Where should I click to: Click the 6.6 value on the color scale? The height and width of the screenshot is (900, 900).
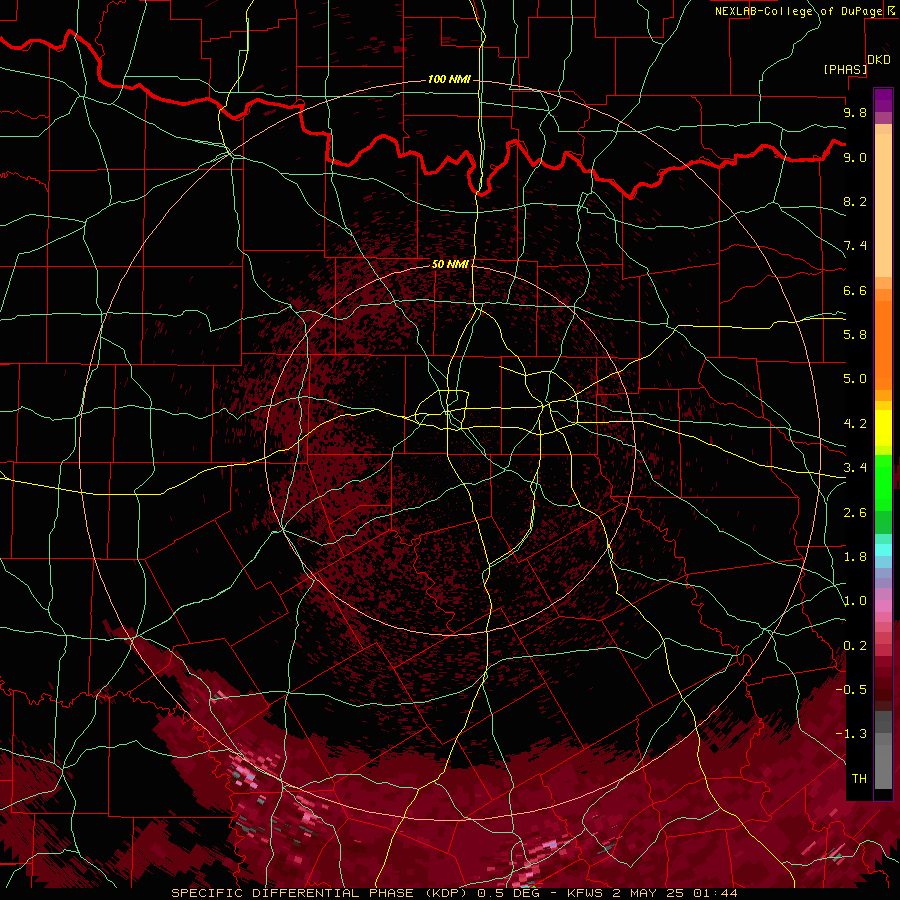(855, 290)
